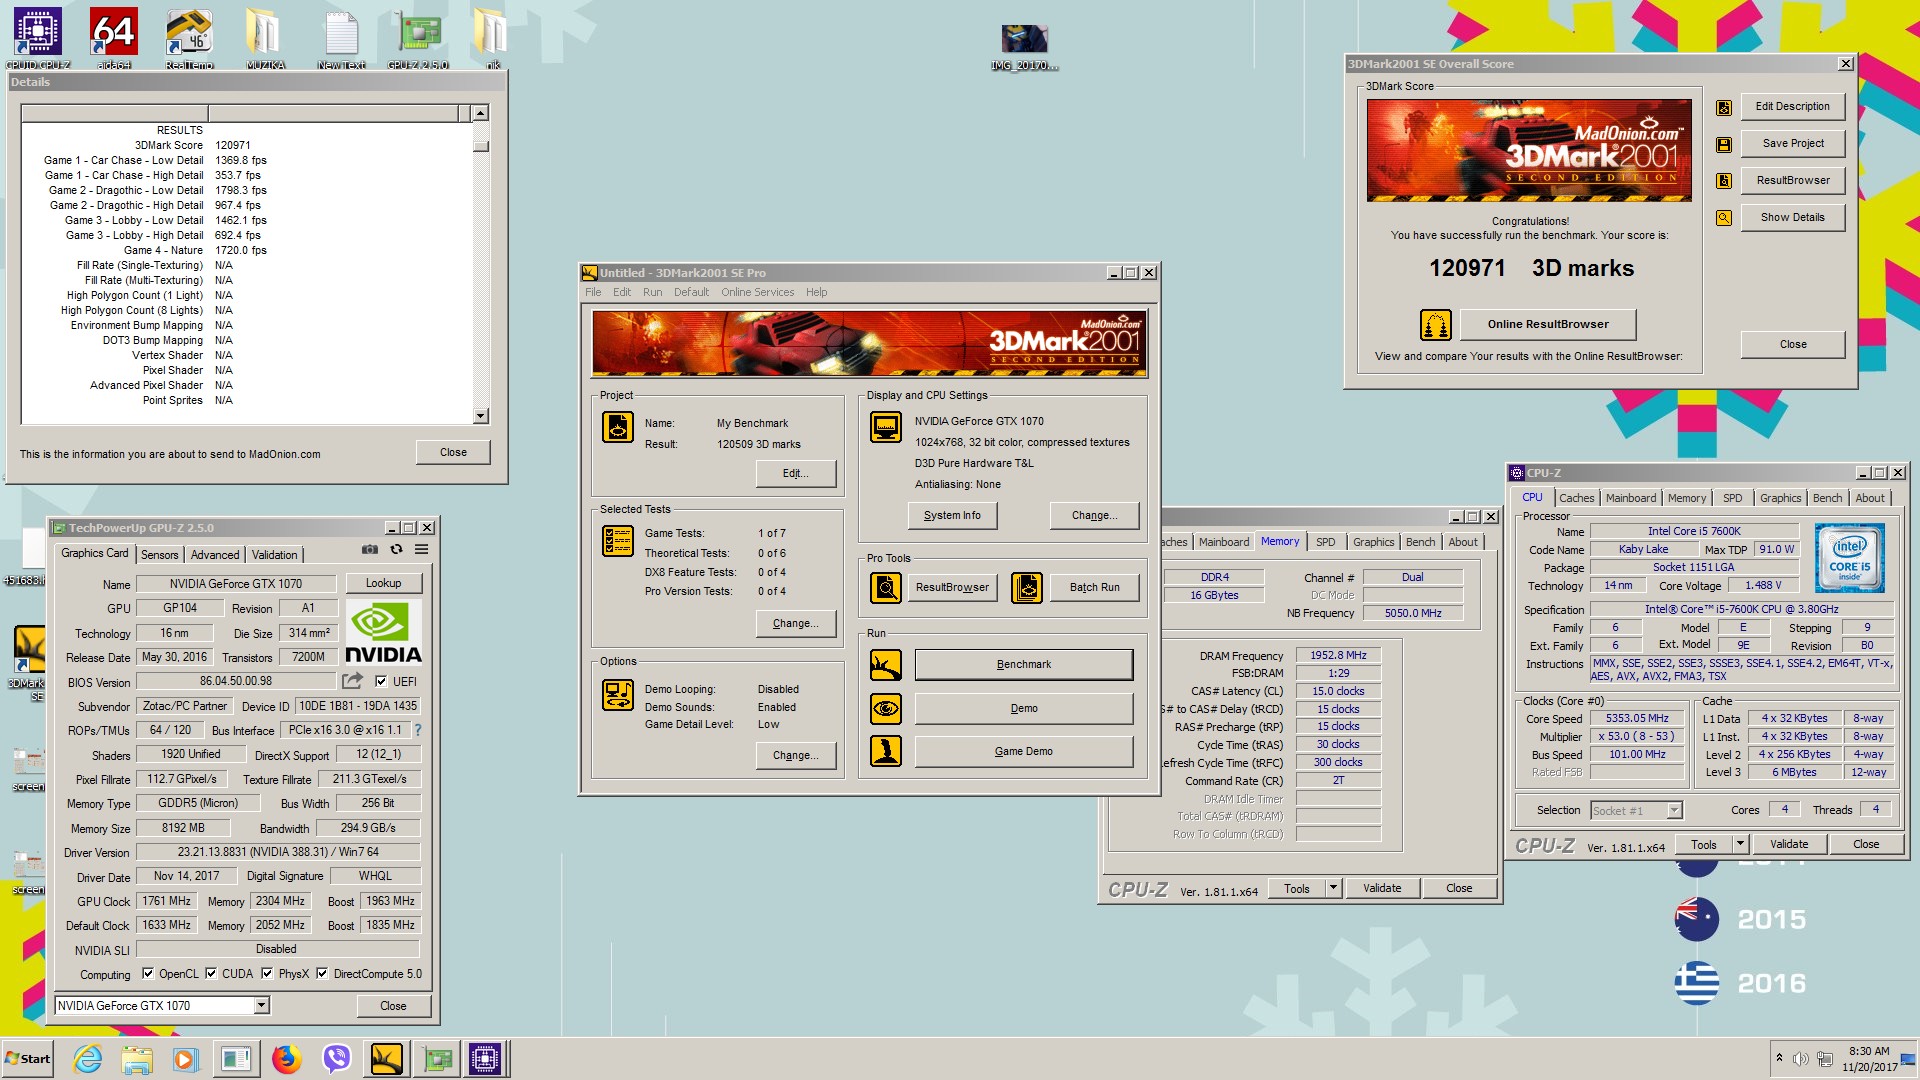The image size is (1920, 1080).
Task: Click the Project icon in 3DMark2001 window
Action: (x=618, y=427)
